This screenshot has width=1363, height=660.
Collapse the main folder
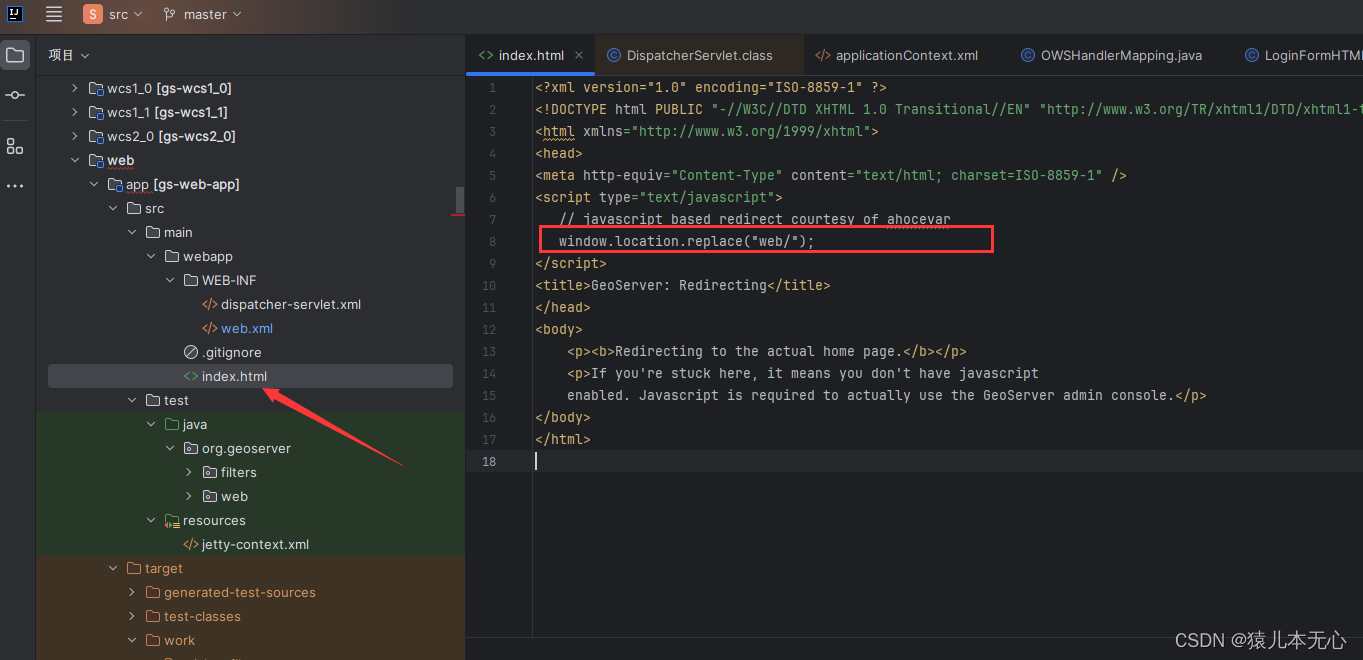132,232
